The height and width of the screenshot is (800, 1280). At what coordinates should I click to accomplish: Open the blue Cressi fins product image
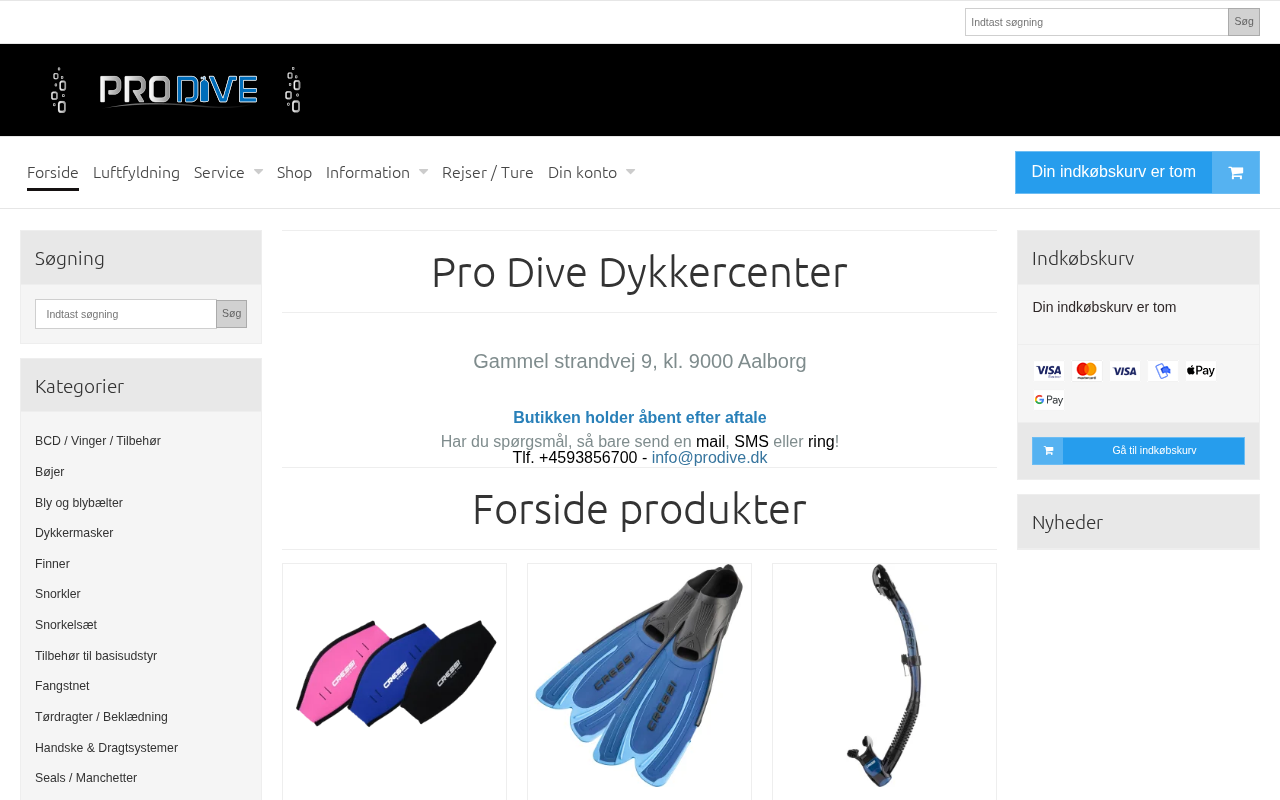pos(639,677)
